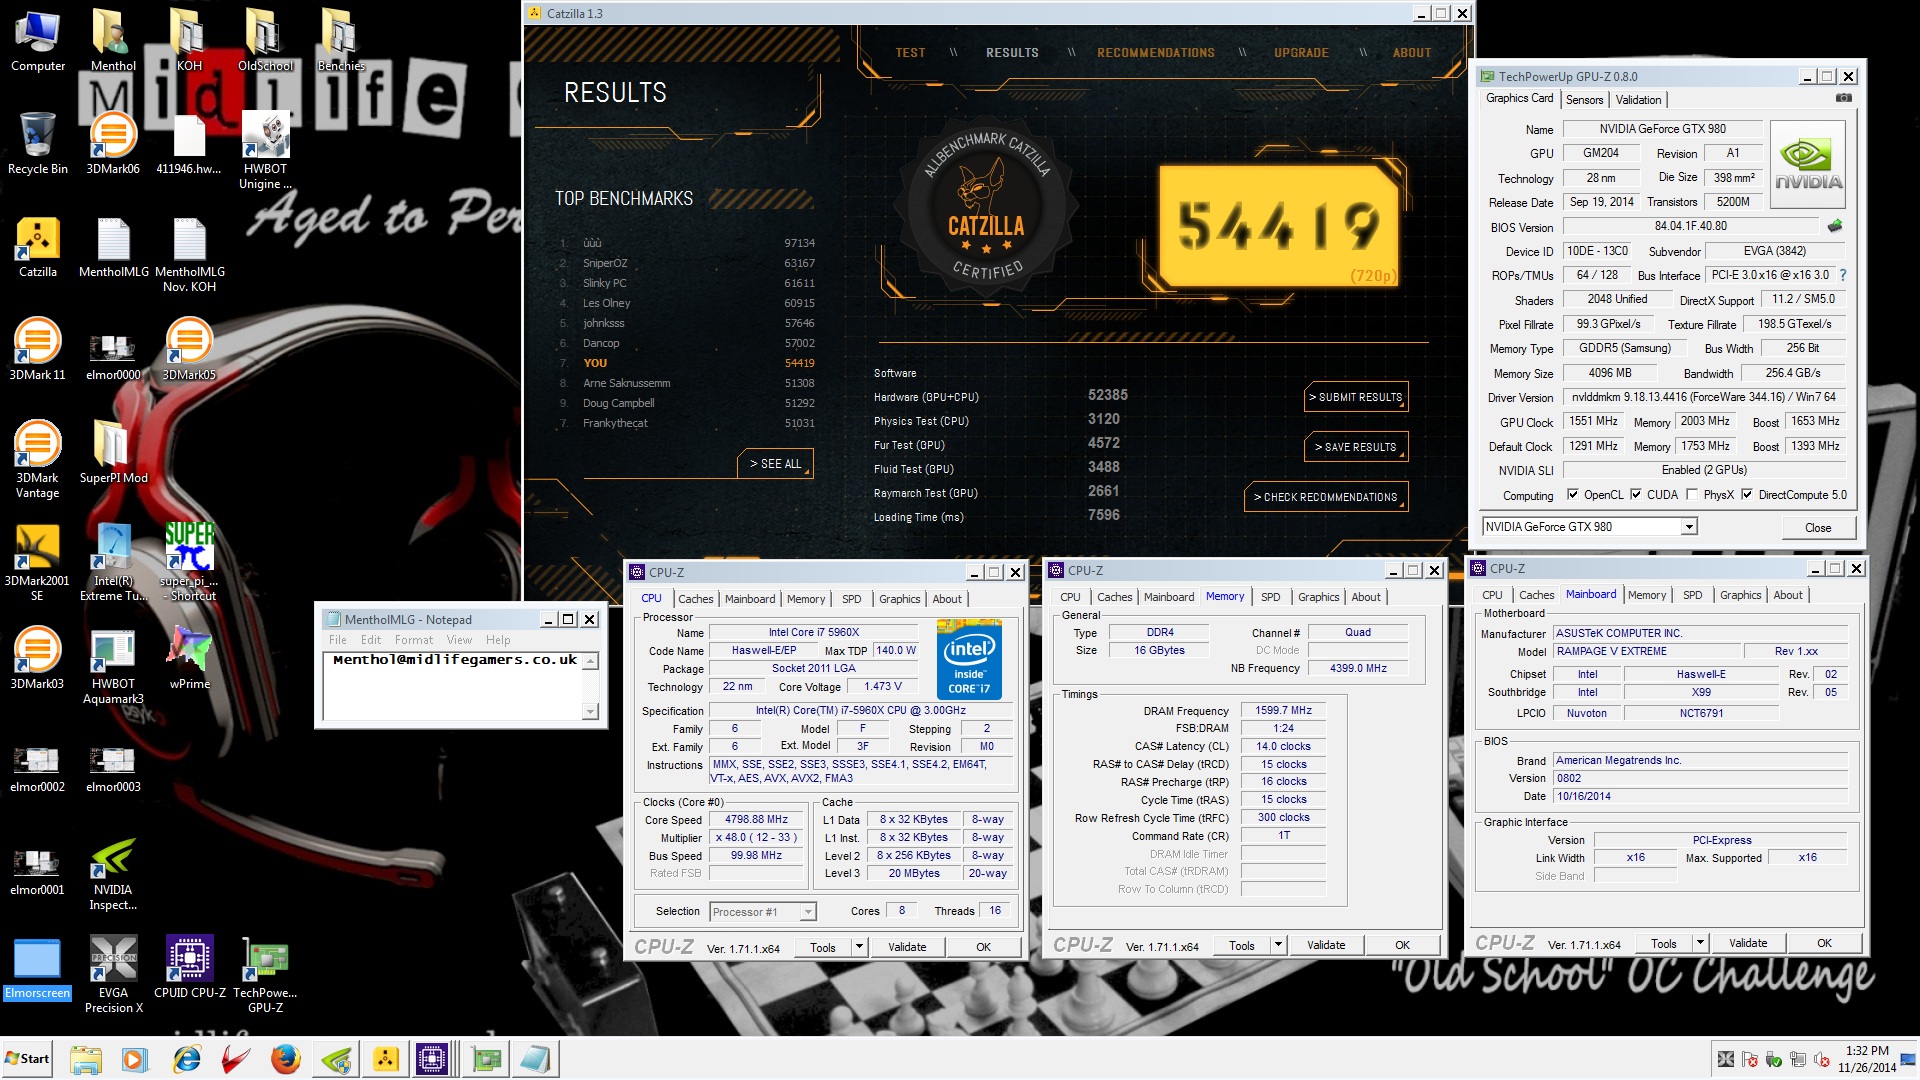Viewport: 1920px width, 1080px height.
Task: Switch to the Validation tab in GPU-Z
Action: (1638, 100)
